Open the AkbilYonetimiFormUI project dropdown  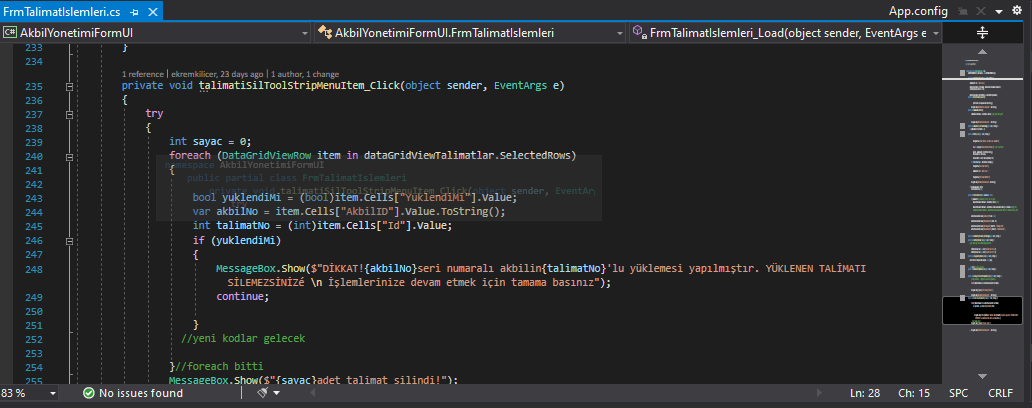click(156, 32)
